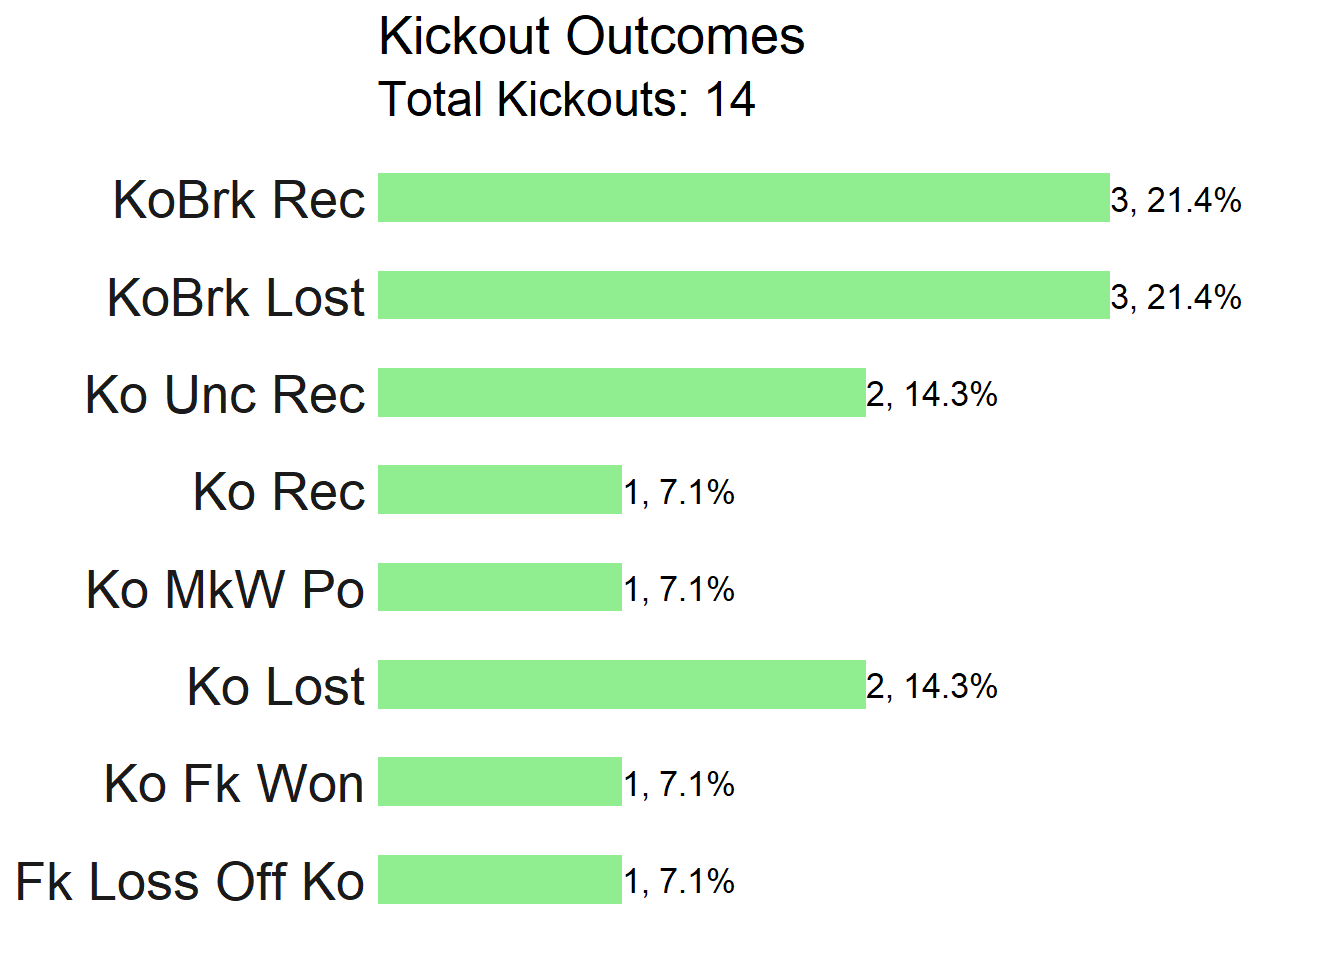This screenshot has height=960, width=1344.
Task: Click the Ko MkW Po axis label
Action: point(225,590)
